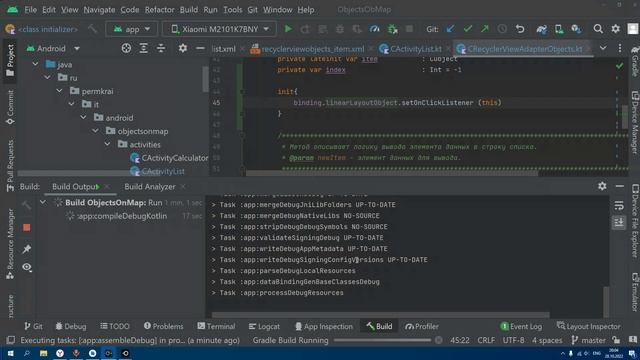Collapse the Build ObjectsOnMap tree node
Image resolution: width=640 pixels, height=360 pixels.
click(43, 202)
